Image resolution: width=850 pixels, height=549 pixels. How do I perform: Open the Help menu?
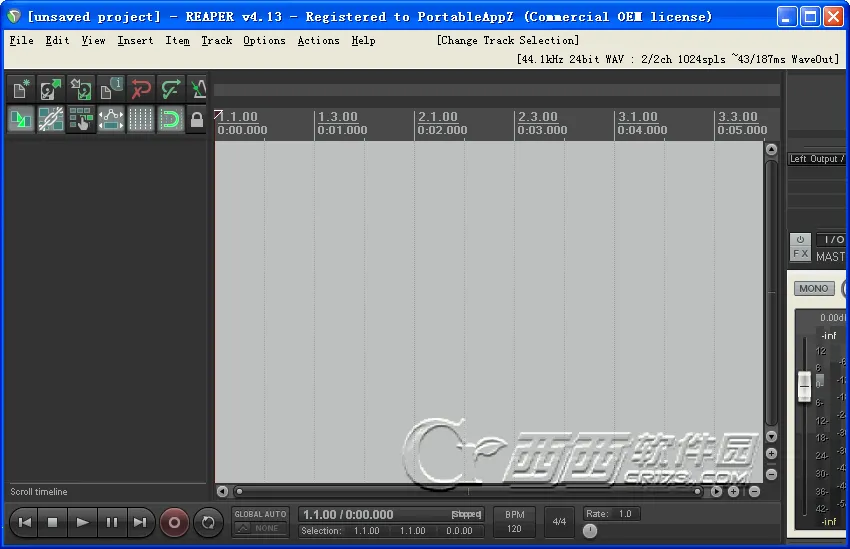pos(363,41)
